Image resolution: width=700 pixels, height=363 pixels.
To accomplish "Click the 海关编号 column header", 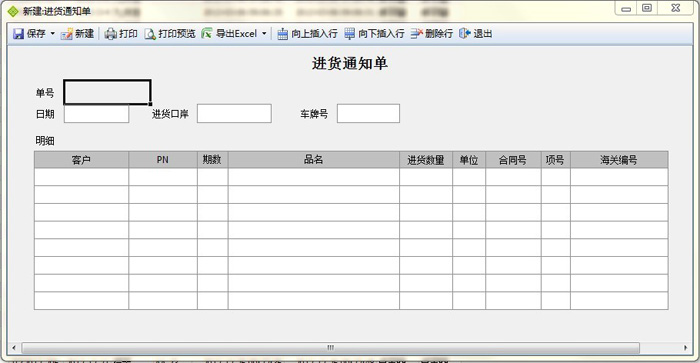I will [x=619, y=160].
